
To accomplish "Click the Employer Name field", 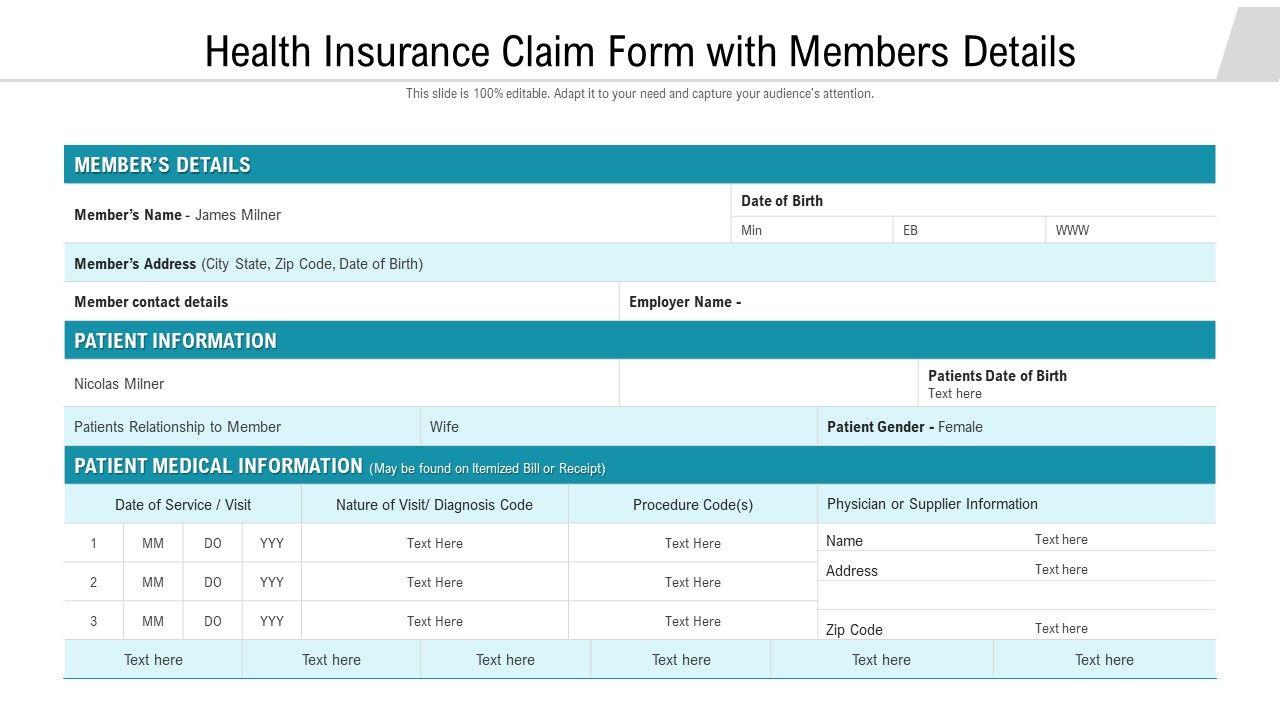I will 685,302.
